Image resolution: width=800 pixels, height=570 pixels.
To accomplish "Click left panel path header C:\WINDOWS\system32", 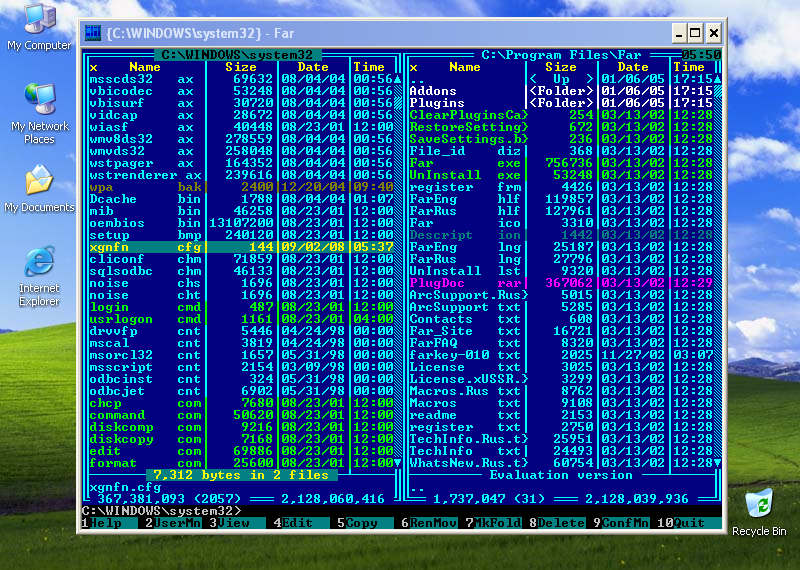I will 237,55.
